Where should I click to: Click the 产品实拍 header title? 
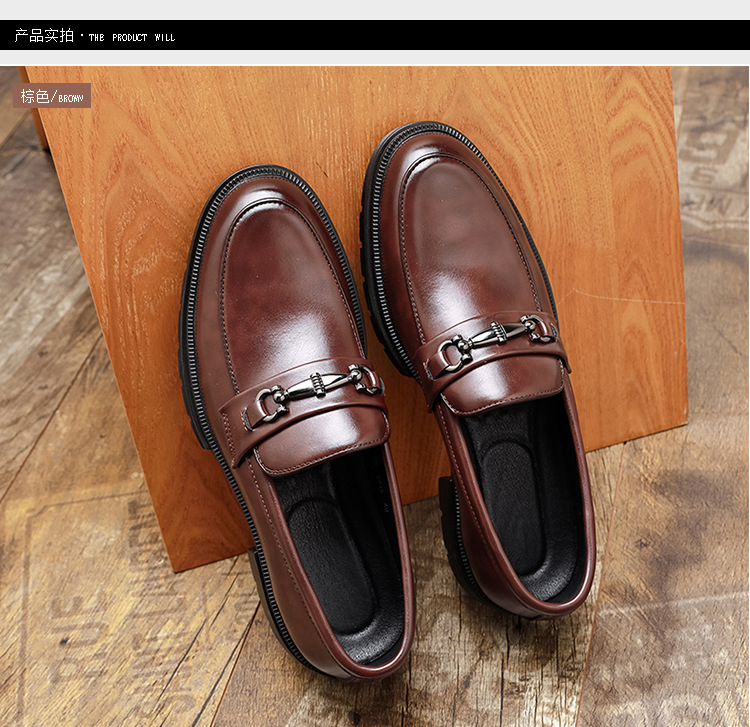point(44,36)
